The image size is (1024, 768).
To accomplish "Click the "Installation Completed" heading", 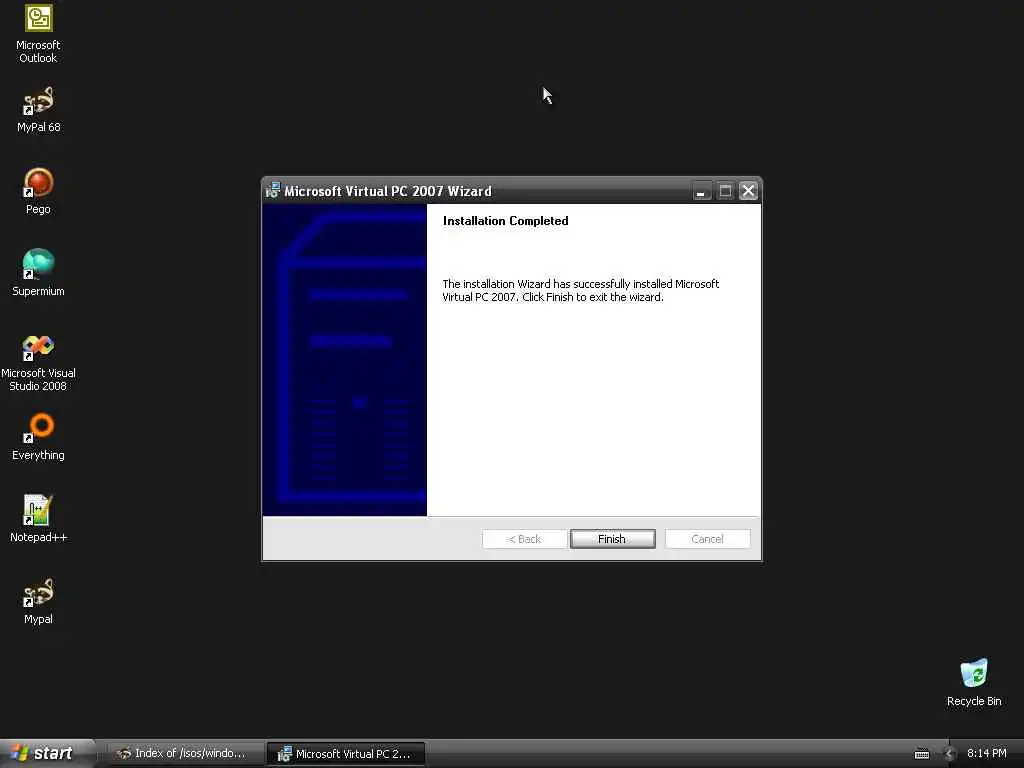I will (x=505, y=221).
